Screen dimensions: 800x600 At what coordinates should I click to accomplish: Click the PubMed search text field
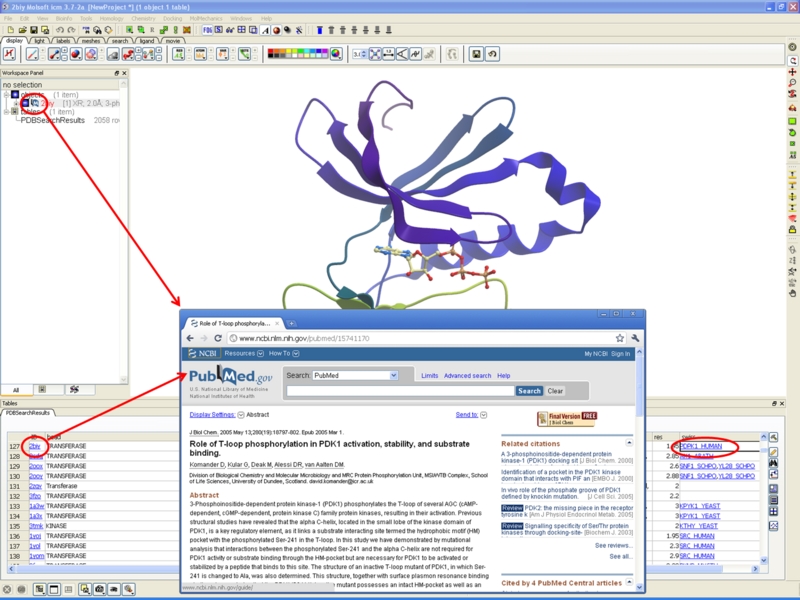(399, 391)
